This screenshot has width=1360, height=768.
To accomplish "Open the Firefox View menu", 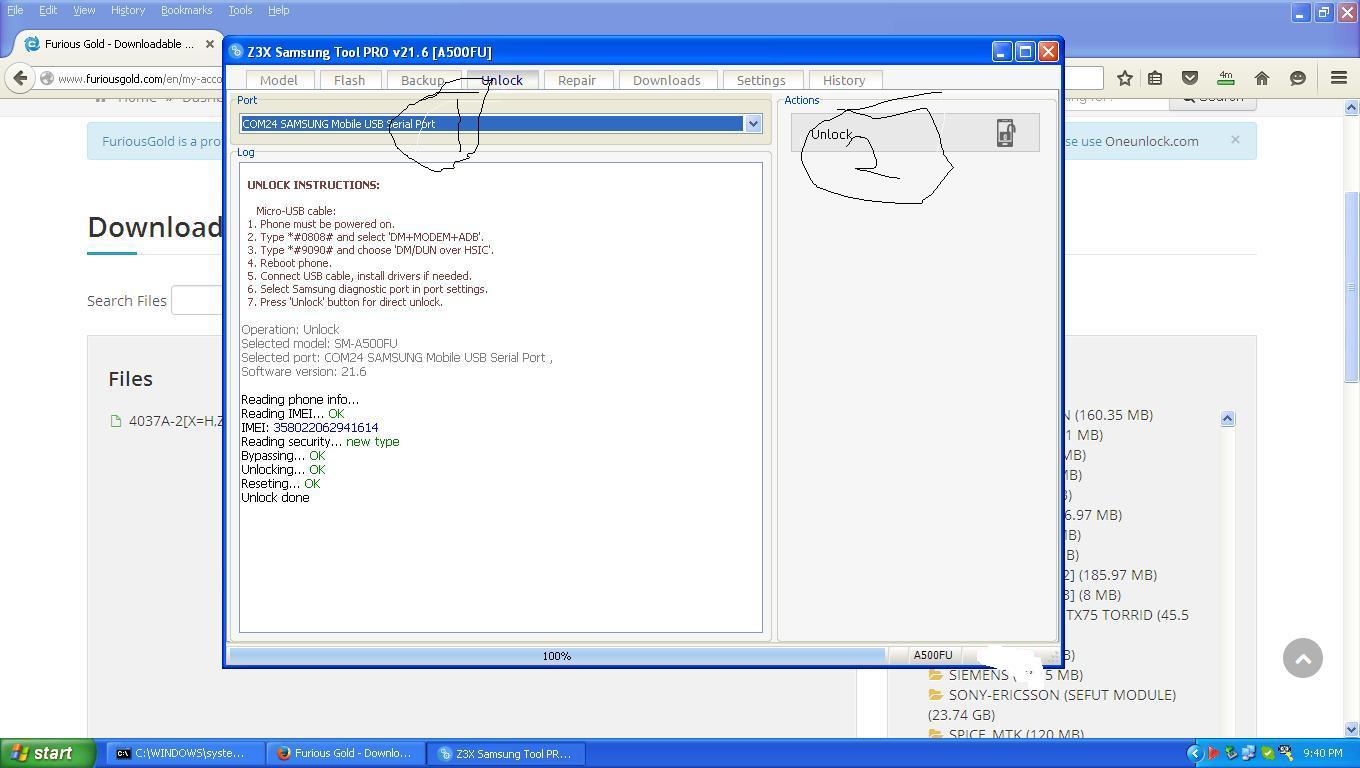I will 84,10.
